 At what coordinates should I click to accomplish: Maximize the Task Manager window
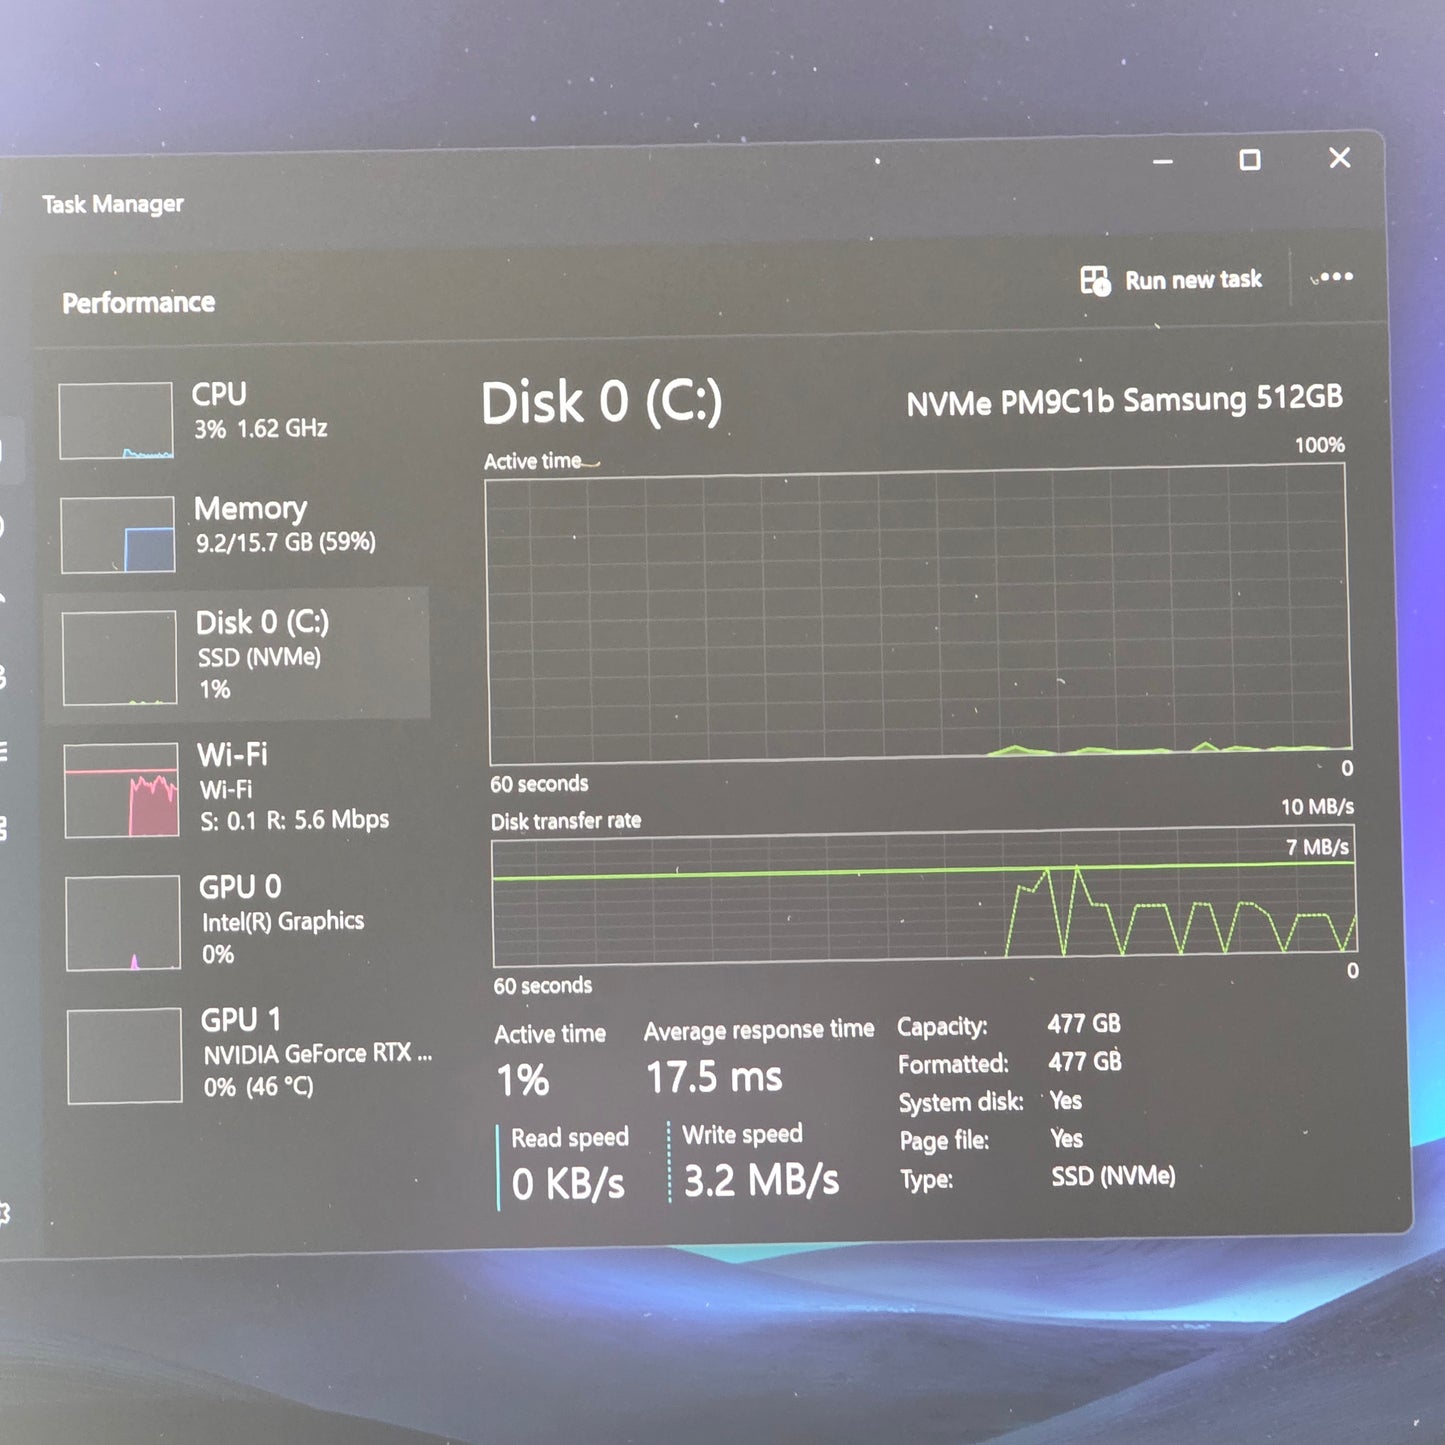pyautogui.click(x=1250, y=160)
